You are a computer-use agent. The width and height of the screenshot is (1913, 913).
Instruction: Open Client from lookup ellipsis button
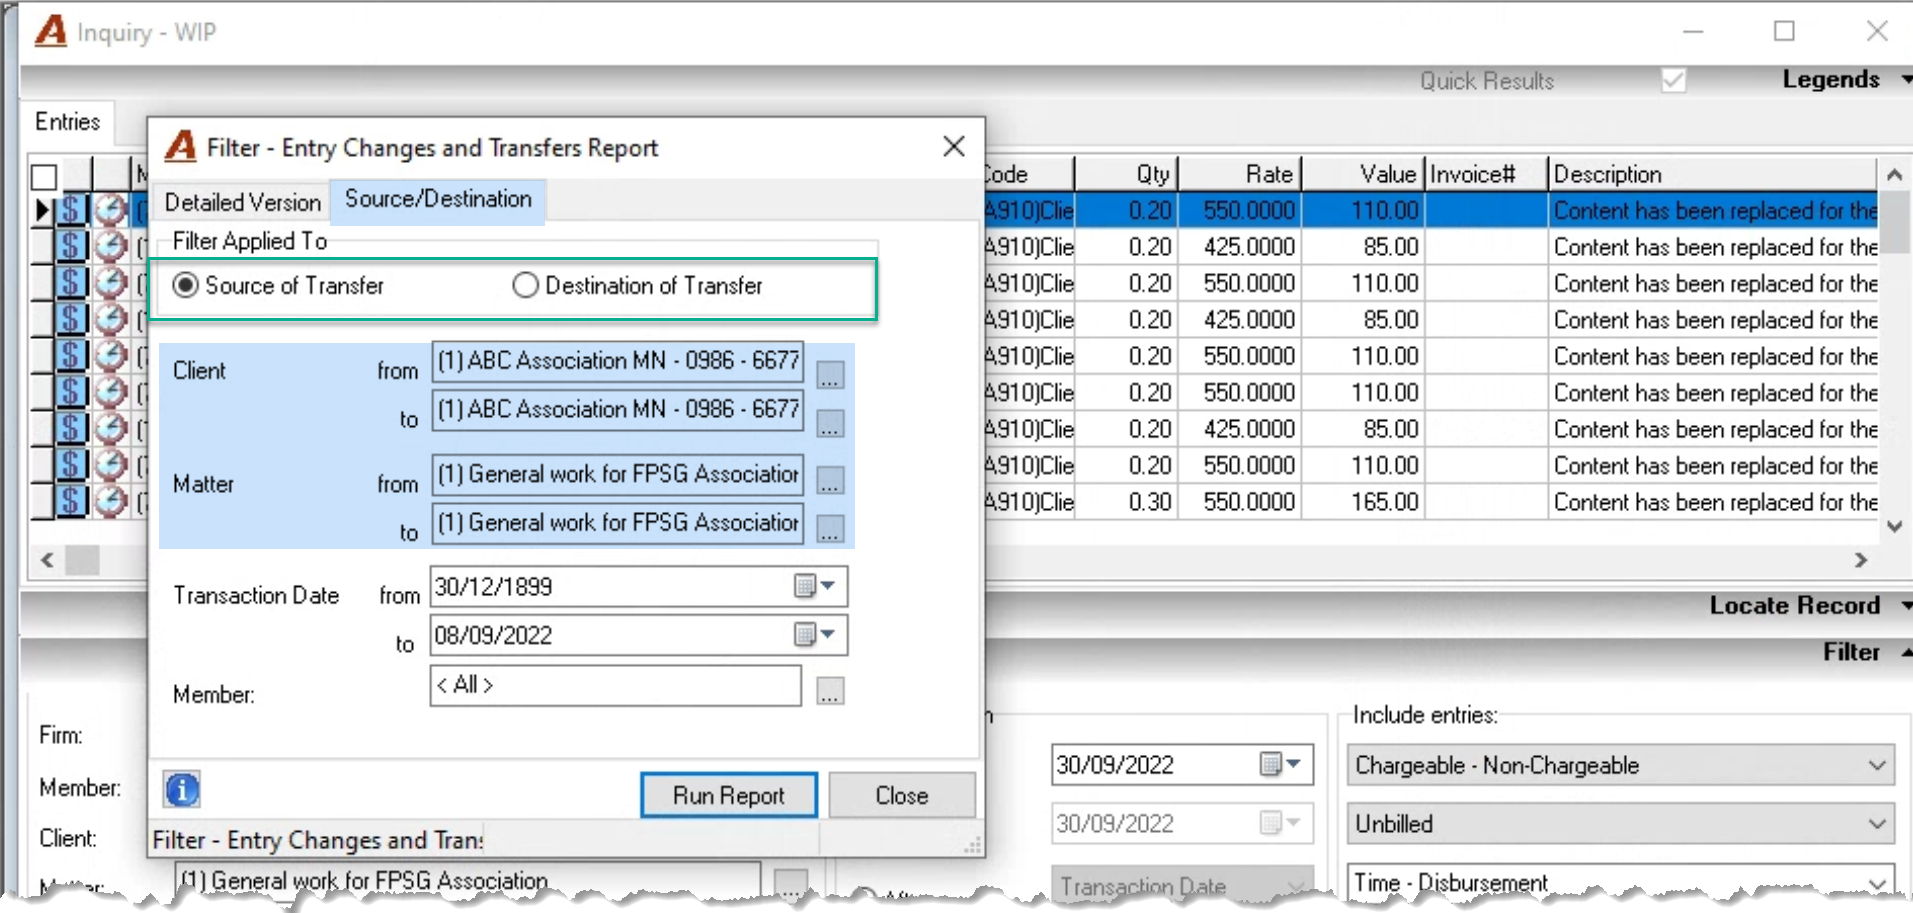coord(830,375)
